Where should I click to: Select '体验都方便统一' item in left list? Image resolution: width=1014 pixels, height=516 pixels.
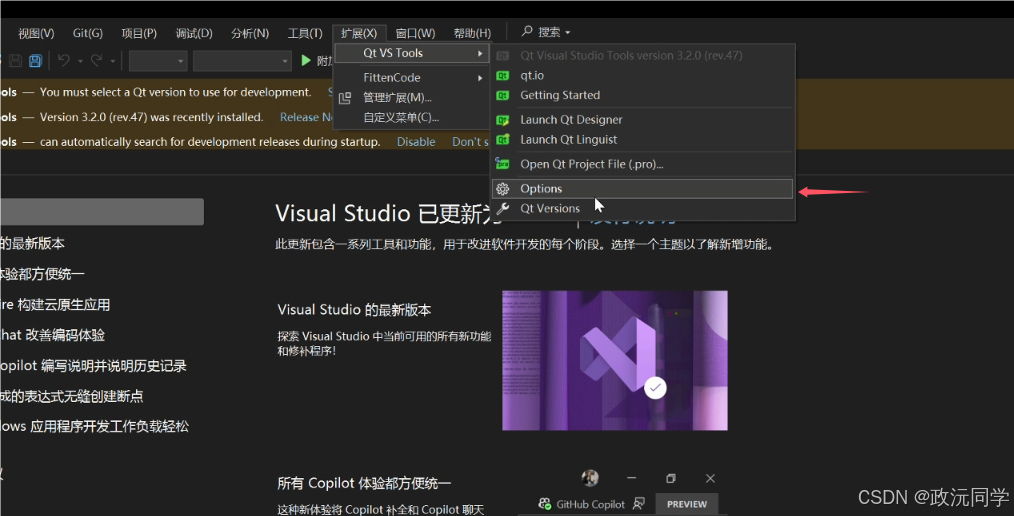(42, 274)
